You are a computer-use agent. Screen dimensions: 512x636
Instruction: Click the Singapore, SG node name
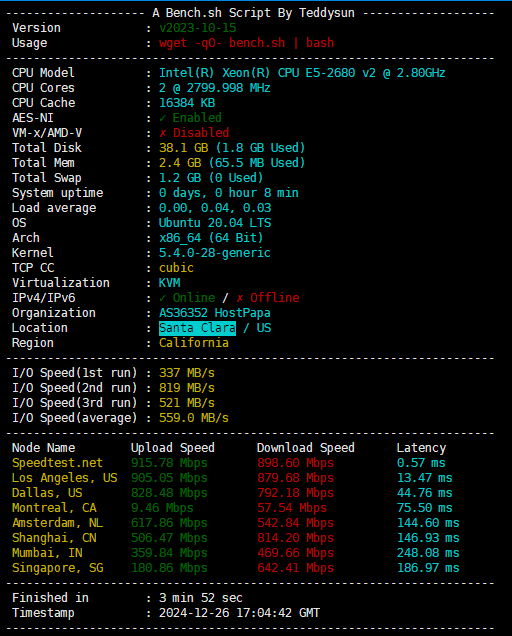(58, 568)
